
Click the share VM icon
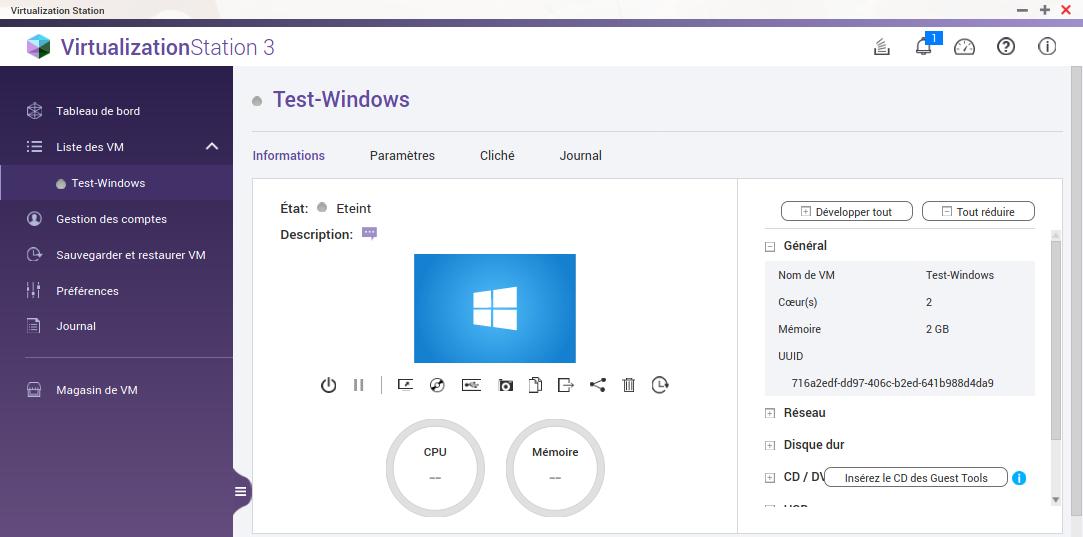point(597,385)
